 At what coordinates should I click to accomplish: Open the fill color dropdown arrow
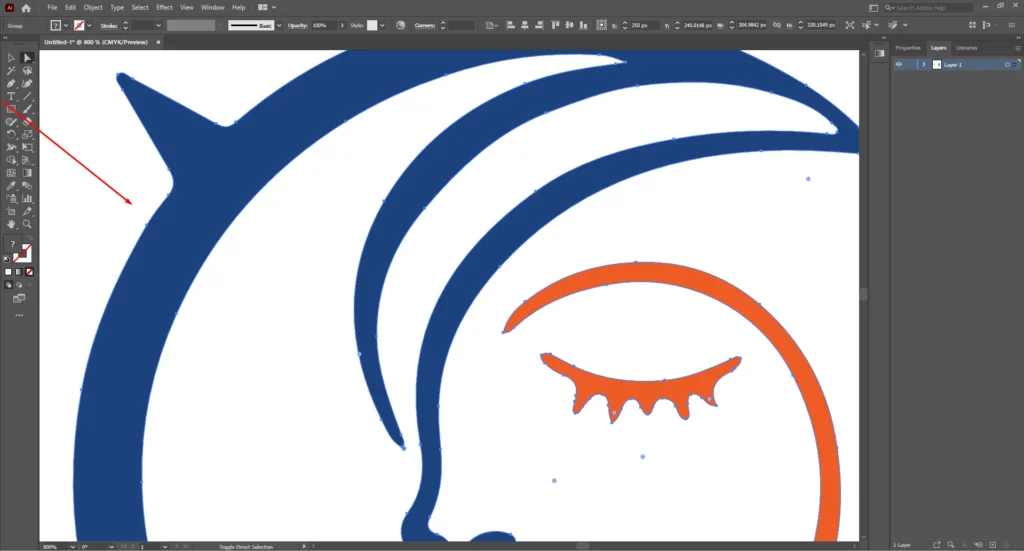[66, 25]
